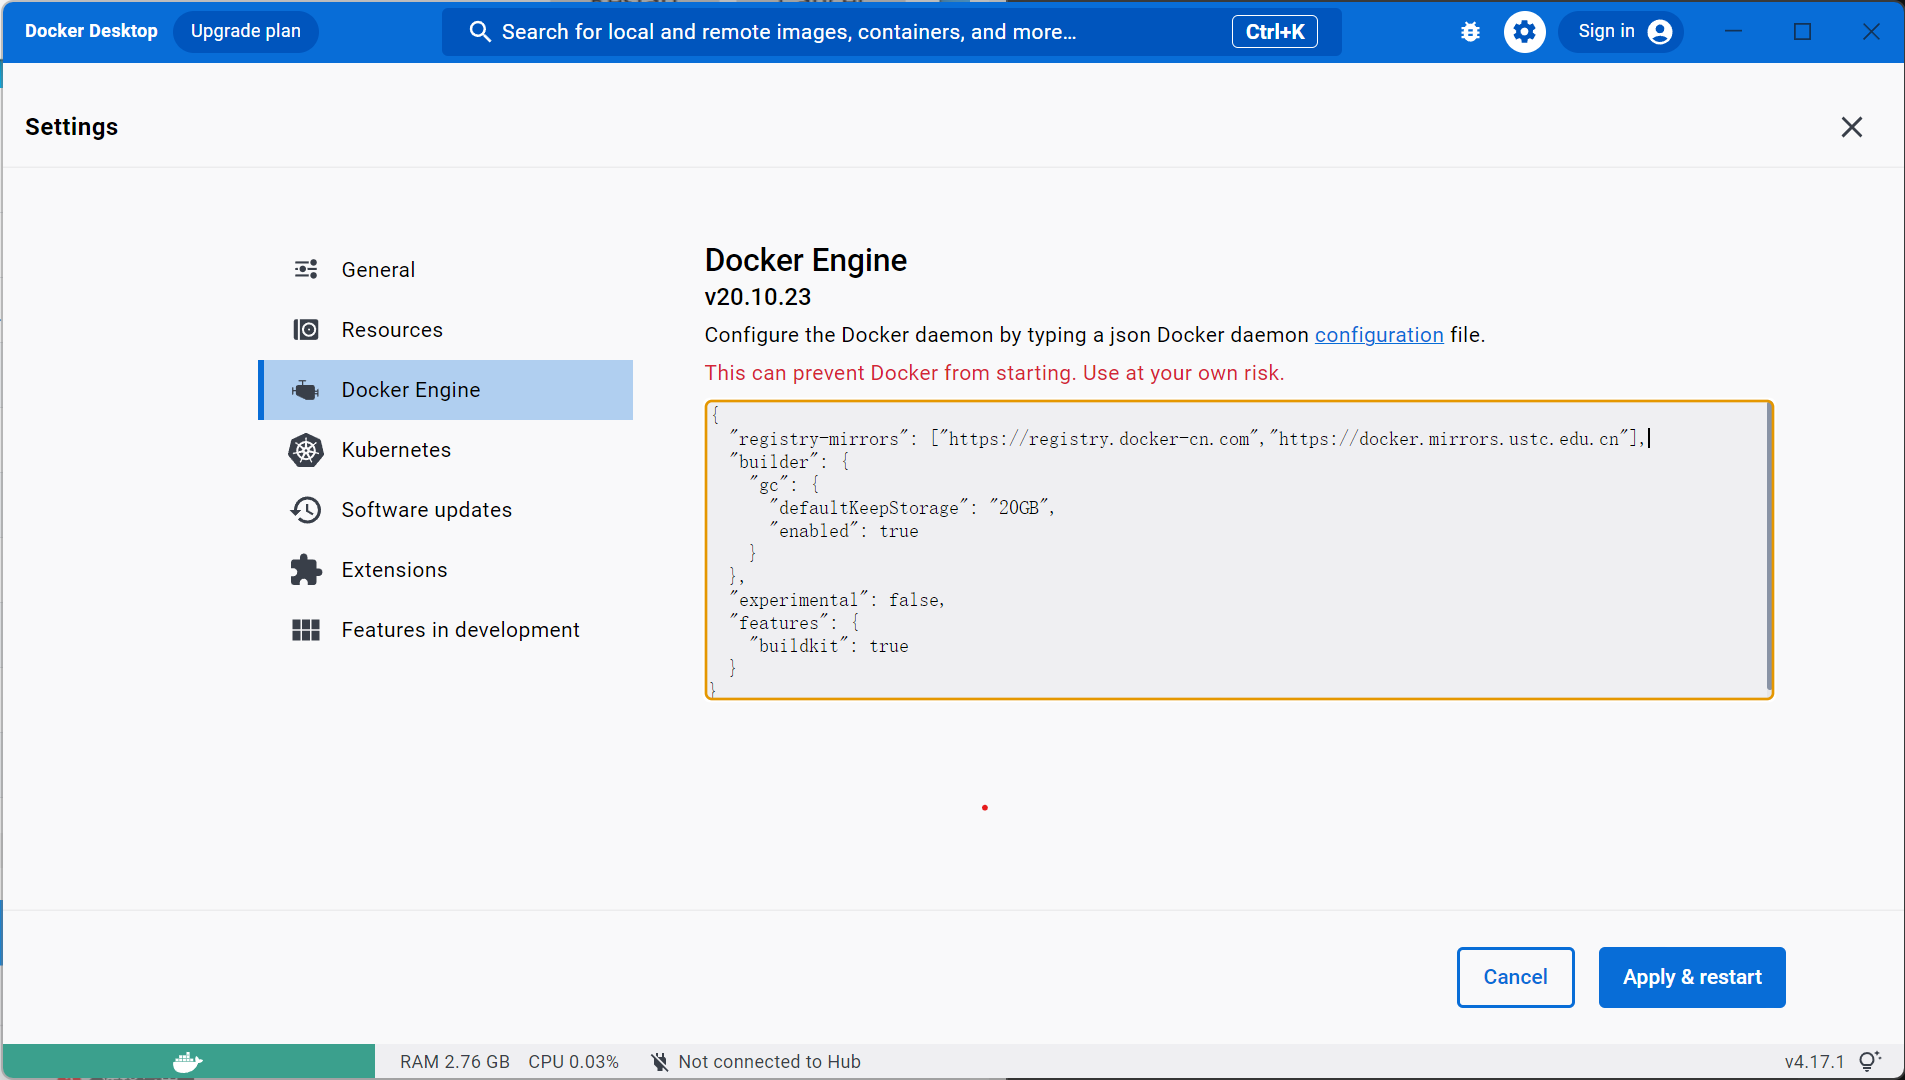The height and width of the screenshot is (1080, 1905).
Task: Open the Kubernetes settings tab
Action: point(446,450)
